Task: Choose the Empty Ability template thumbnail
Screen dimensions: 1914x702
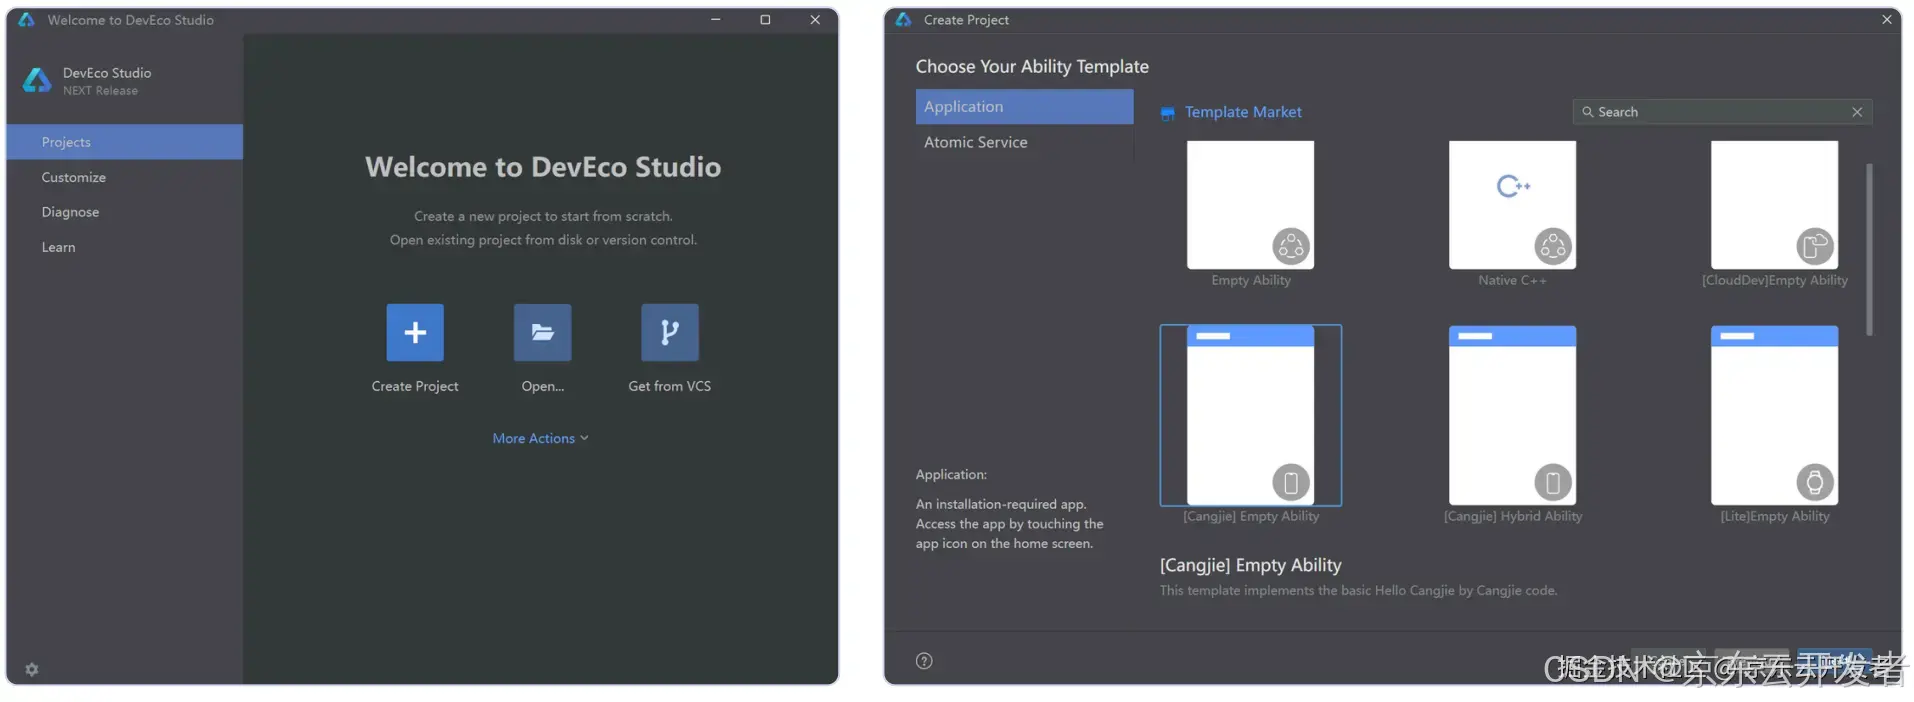Action: tap(1250, 205)
